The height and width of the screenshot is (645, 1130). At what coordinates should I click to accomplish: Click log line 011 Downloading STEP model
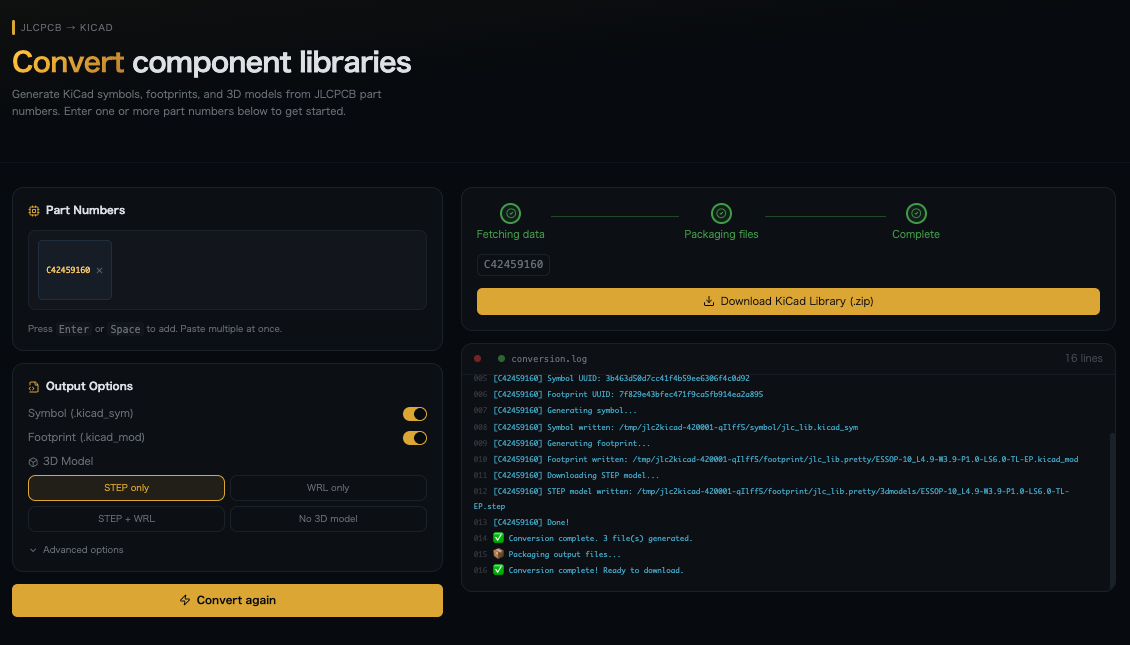pos(576,475)
